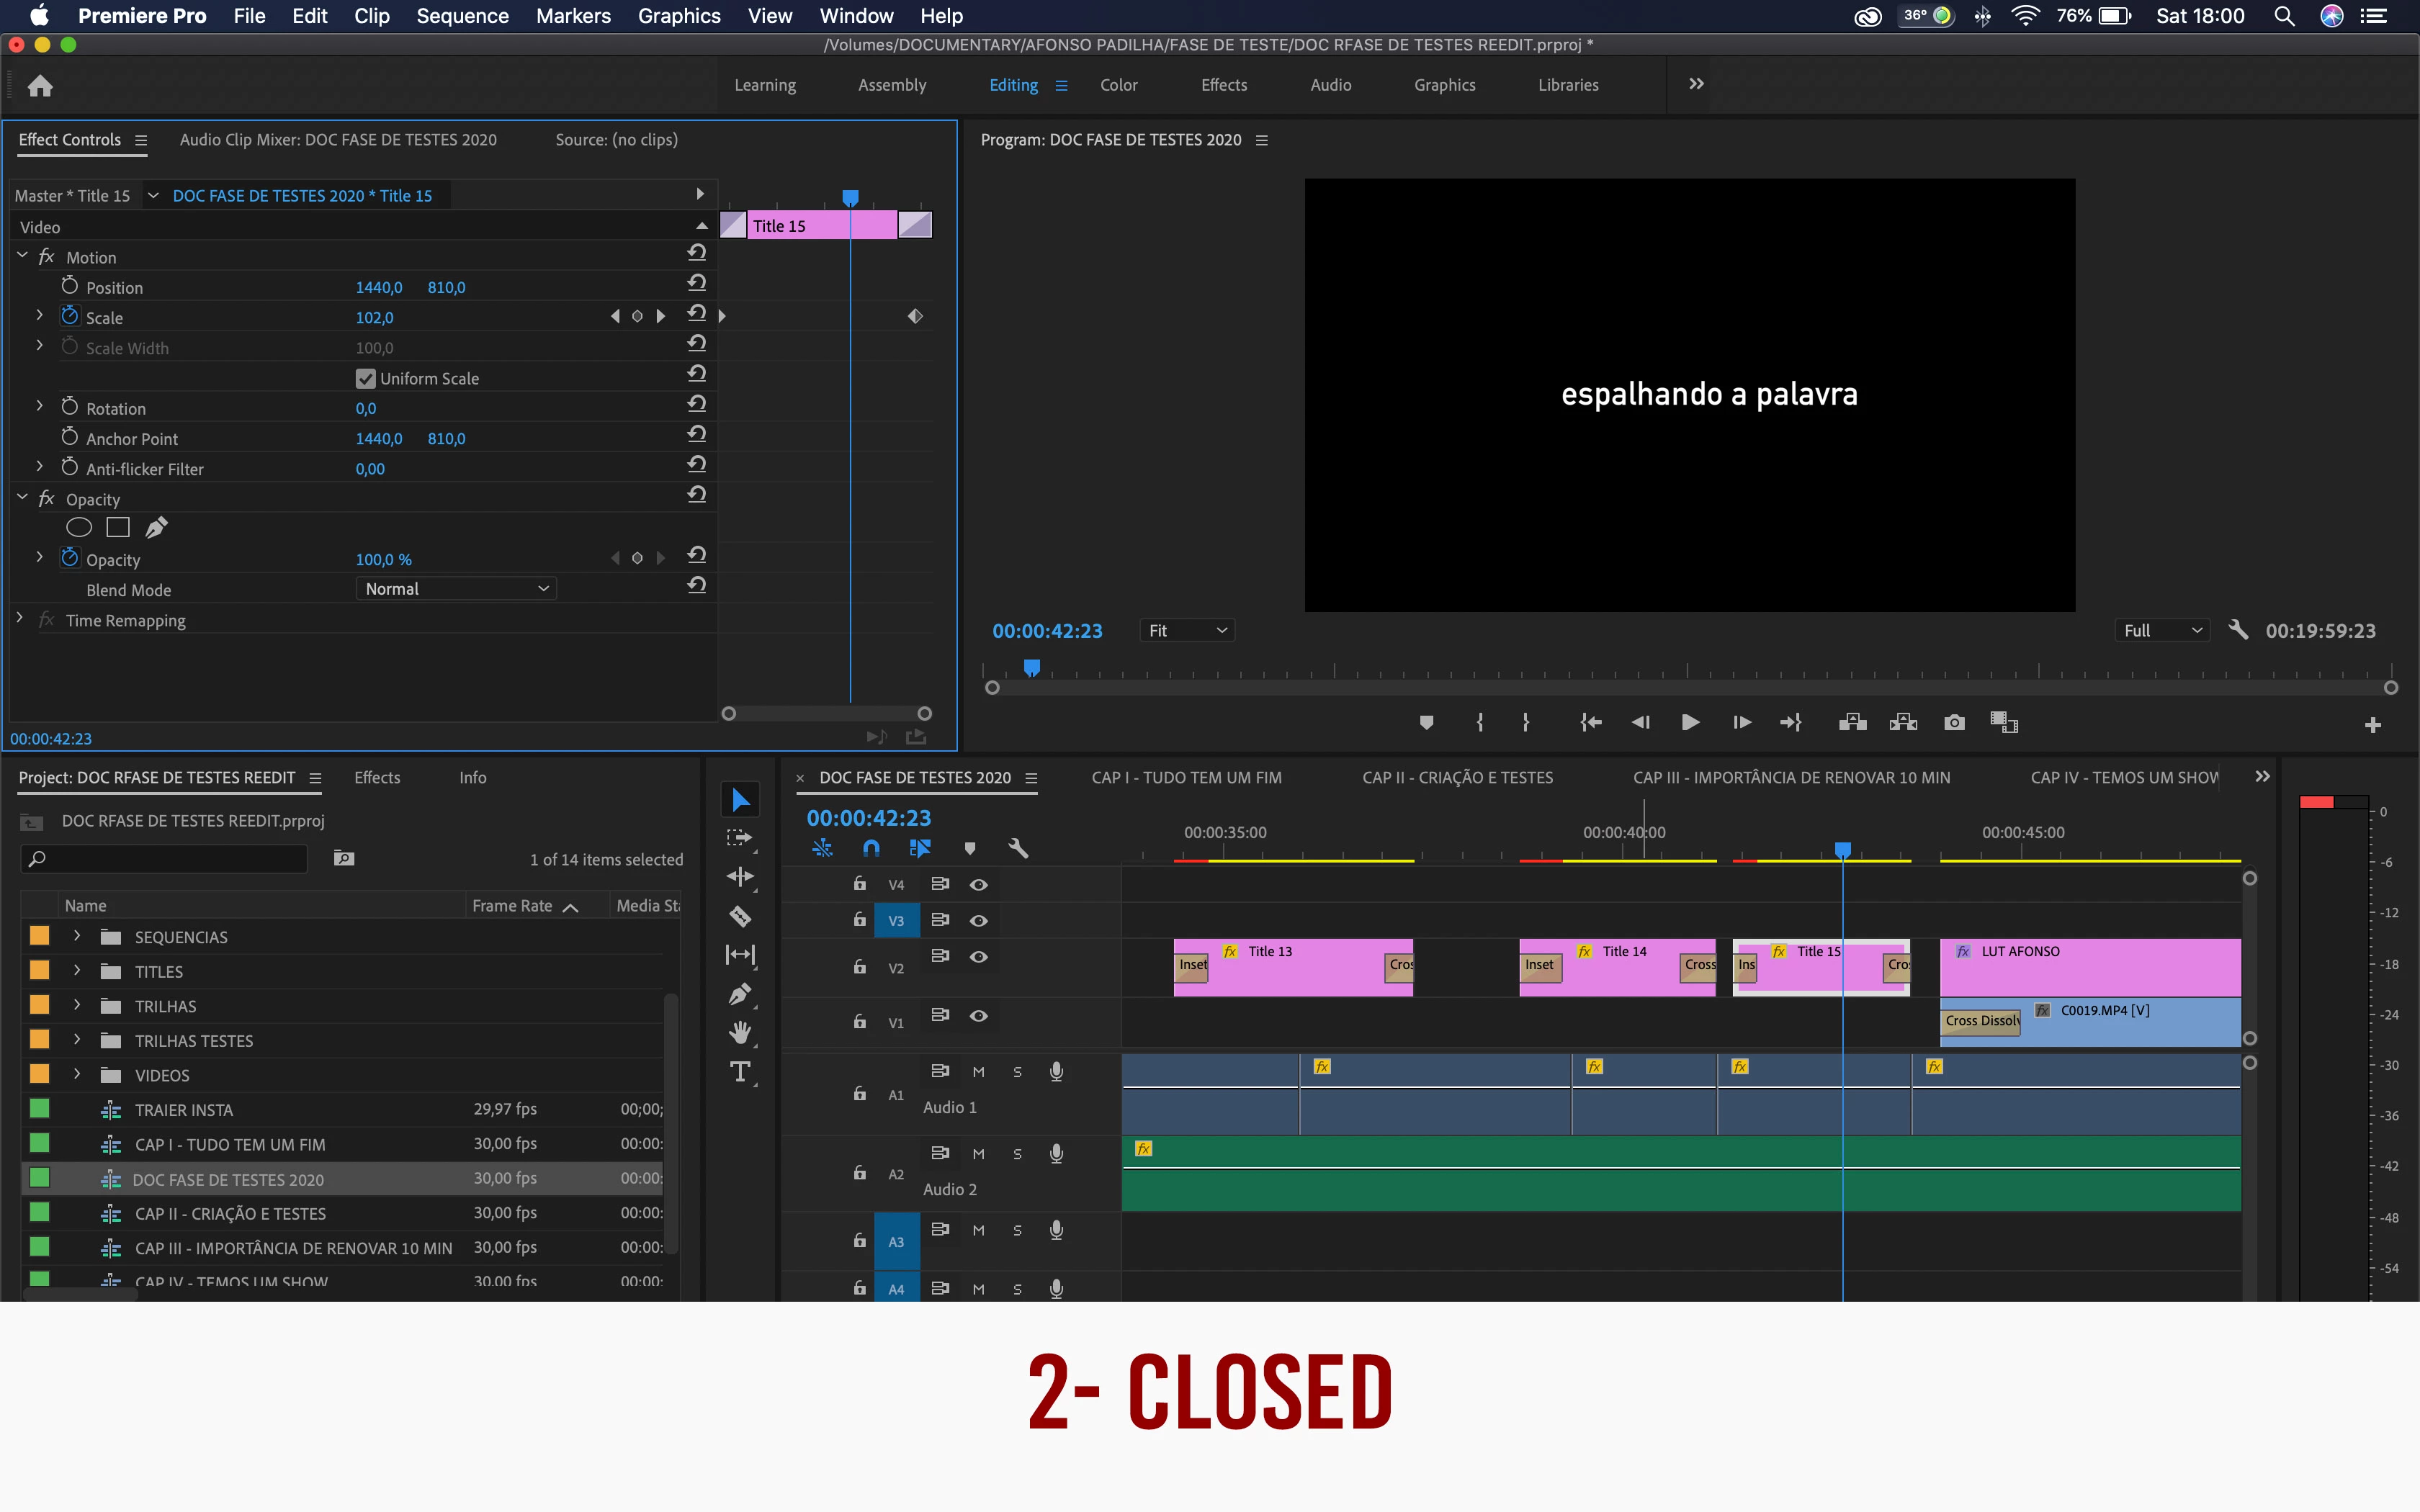This screenshot has height=1512, width=2420.
Task: Select the Type tool
Action: pos(740,1072)
